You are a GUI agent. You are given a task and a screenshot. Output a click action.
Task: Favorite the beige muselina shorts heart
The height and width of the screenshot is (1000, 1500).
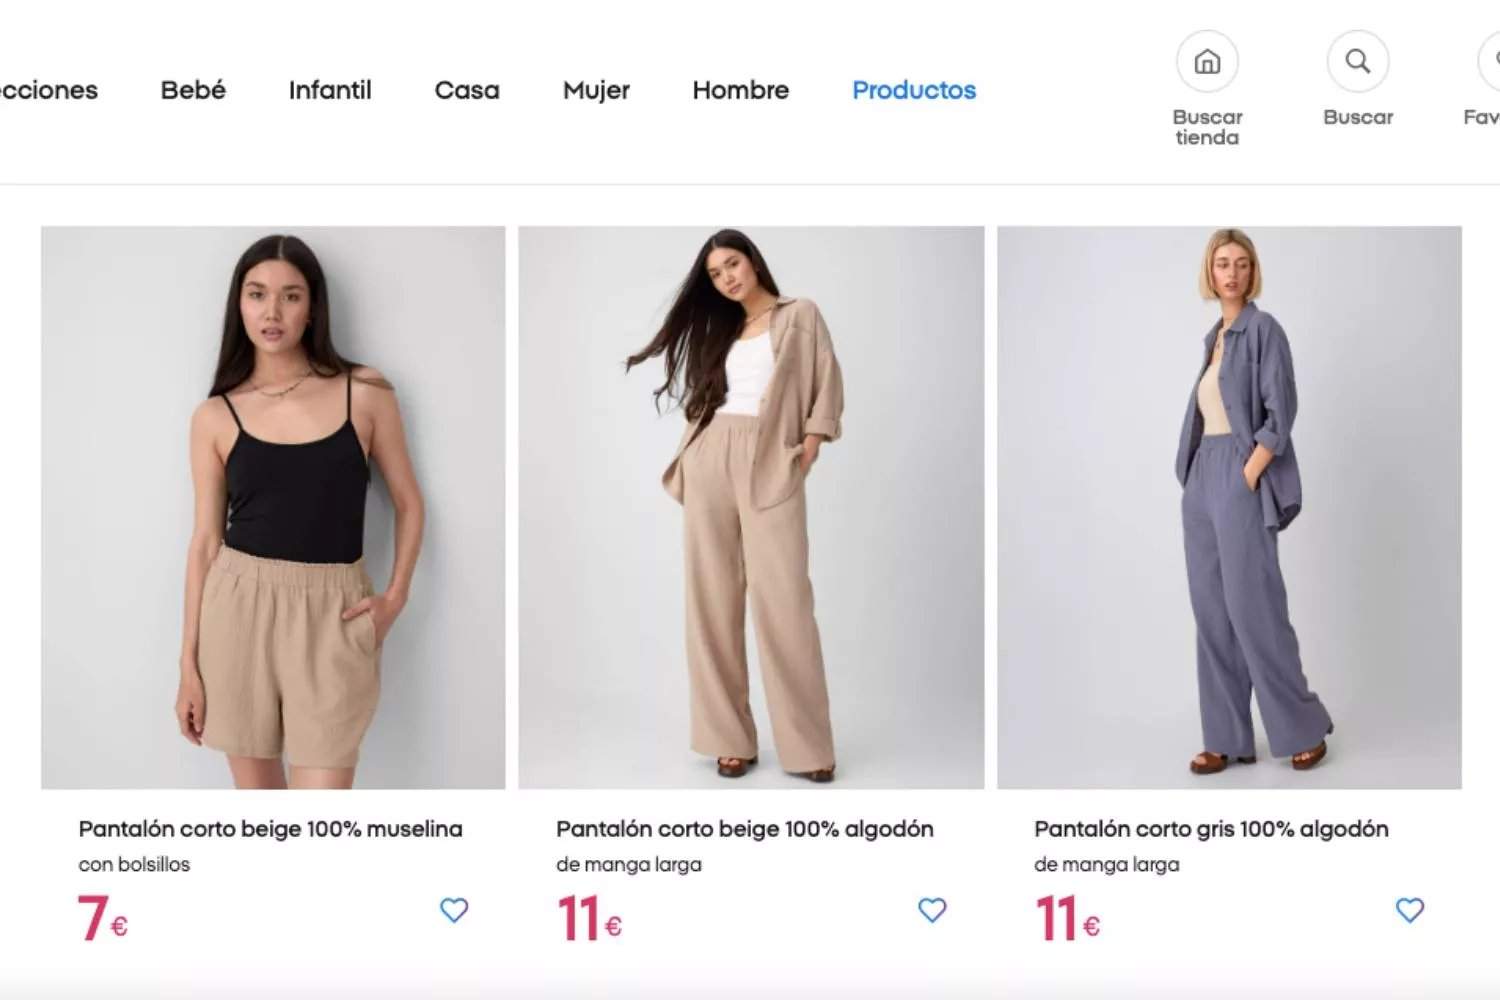coord(454,910)
